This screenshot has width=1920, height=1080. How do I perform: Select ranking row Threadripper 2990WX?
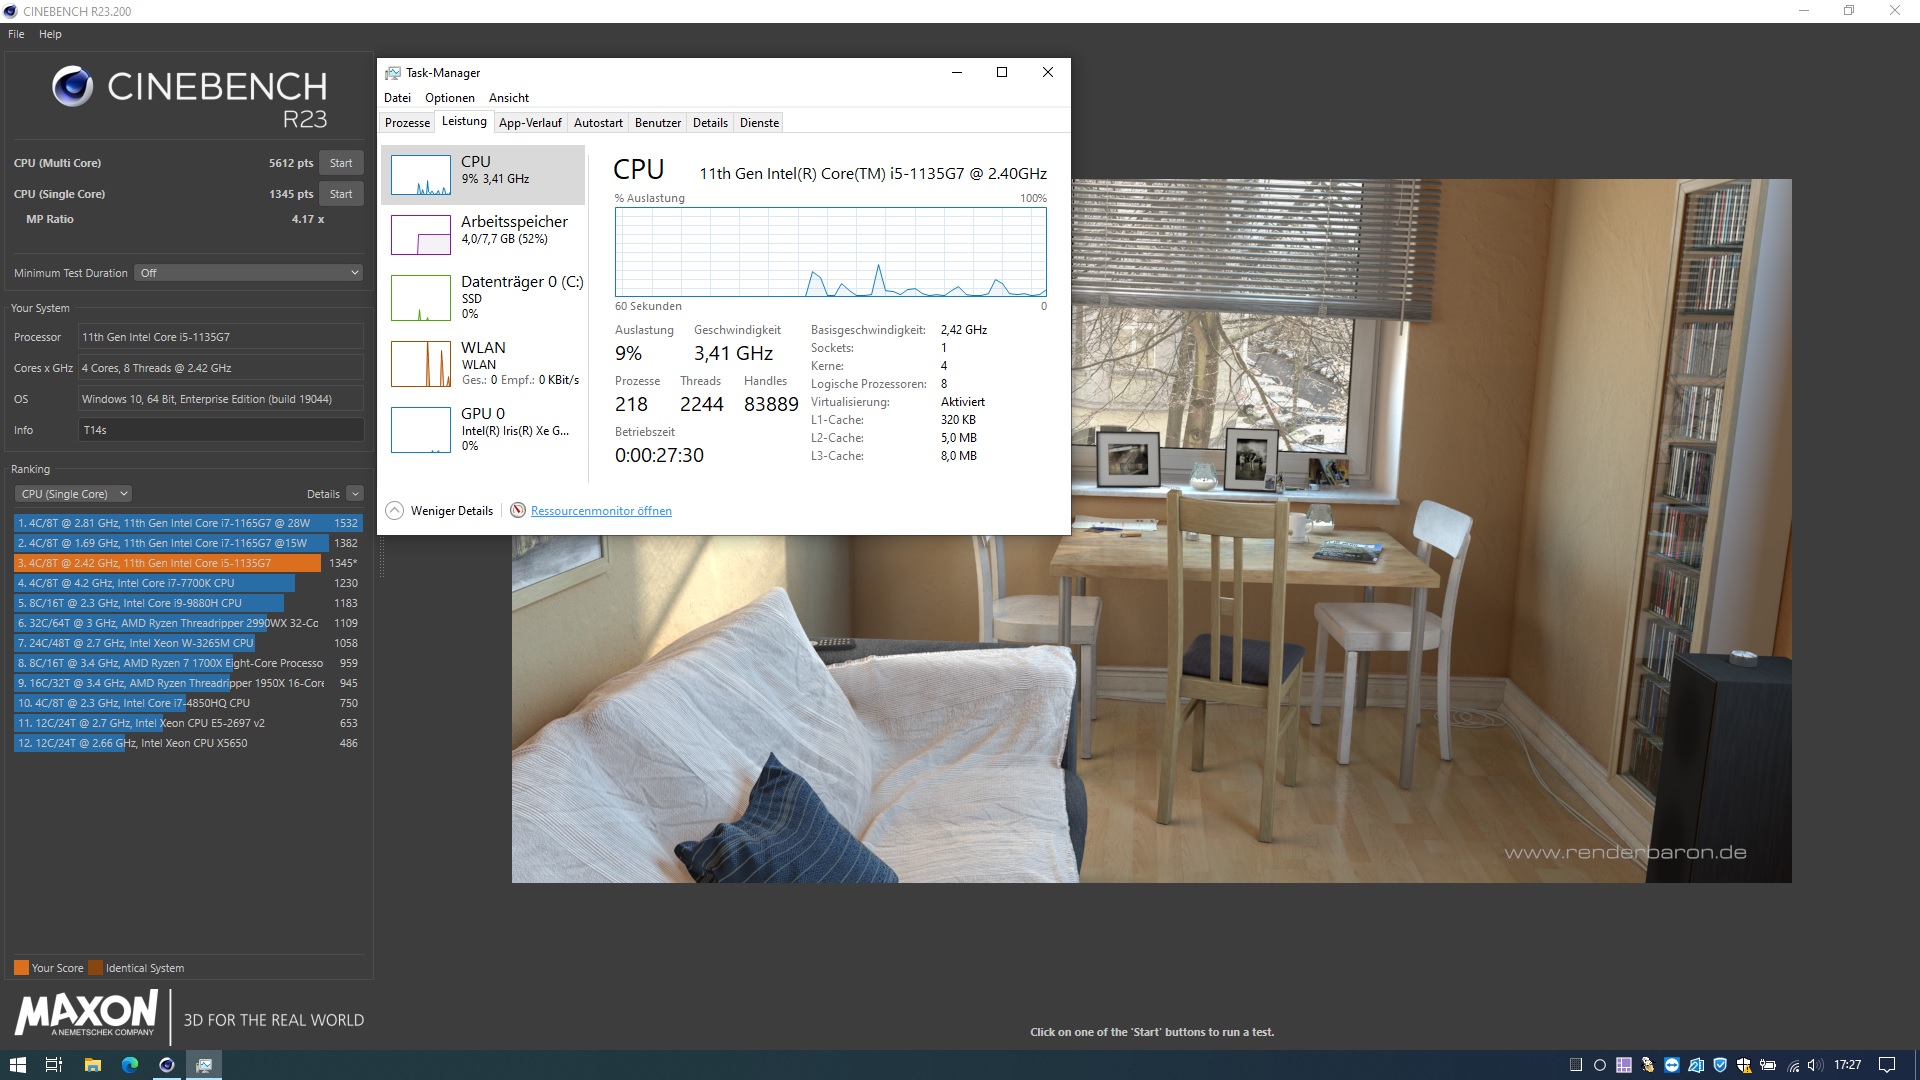187,623
